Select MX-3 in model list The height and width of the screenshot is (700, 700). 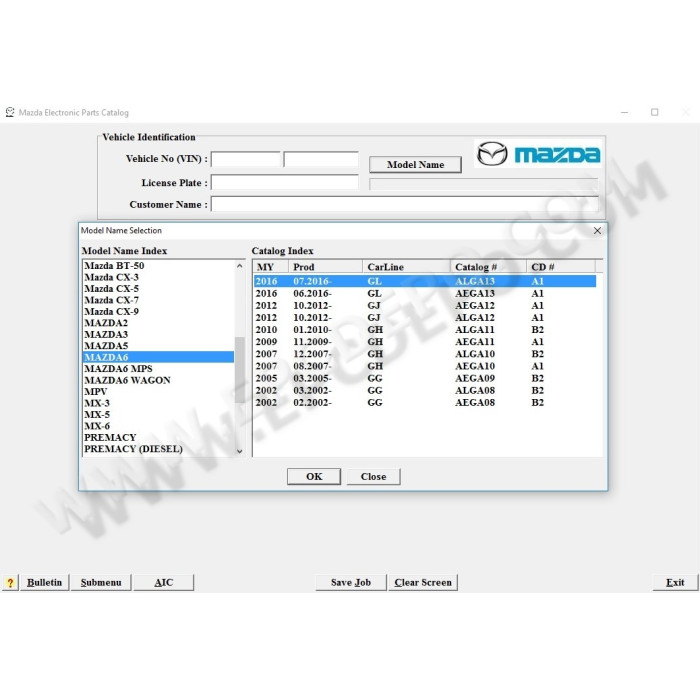(158, 403)
